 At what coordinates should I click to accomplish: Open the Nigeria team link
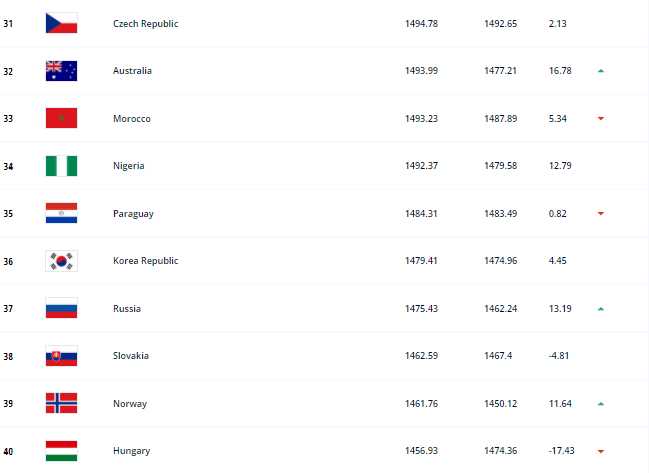click(x=129, y=166)
